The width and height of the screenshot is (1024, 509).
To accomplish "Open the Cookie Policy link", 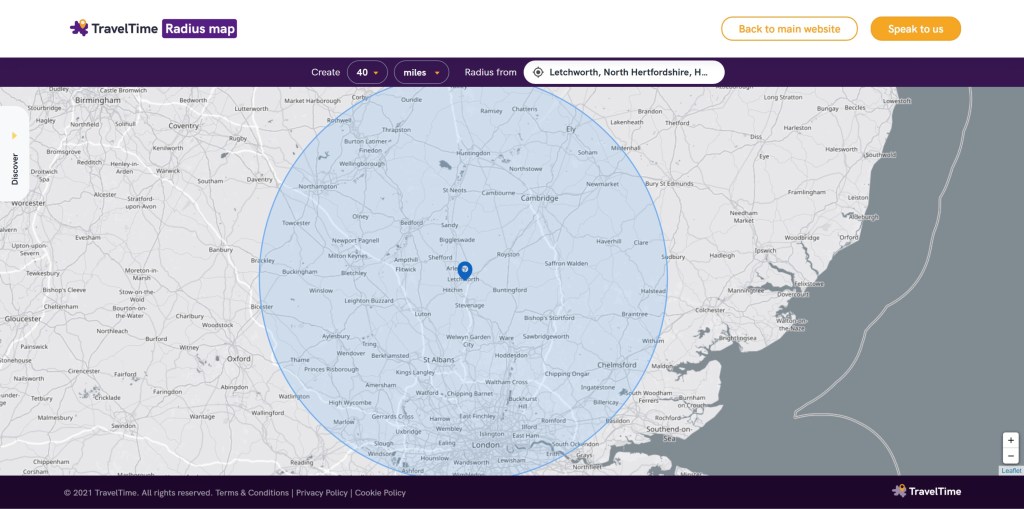I will 380,492.
